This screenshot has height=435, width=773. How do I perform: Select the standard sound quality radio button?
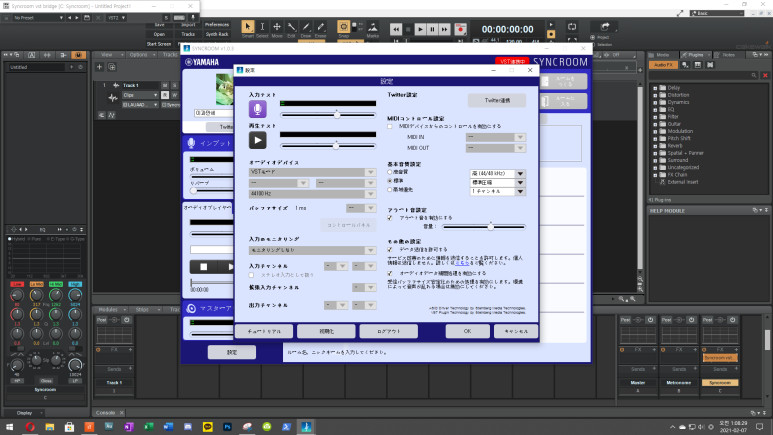tap(390, 181)
